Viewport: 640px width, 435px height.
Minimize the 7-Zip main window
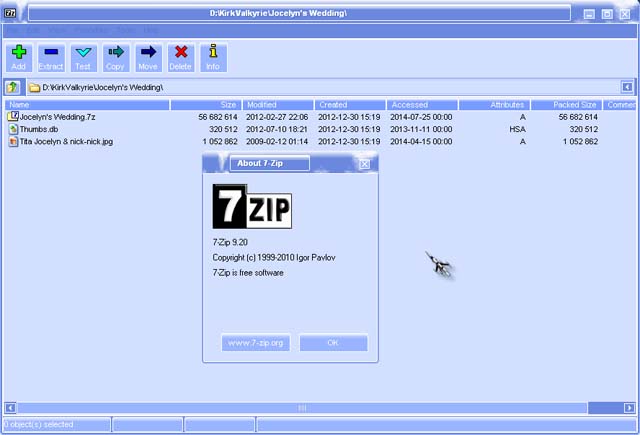[589, 14]
